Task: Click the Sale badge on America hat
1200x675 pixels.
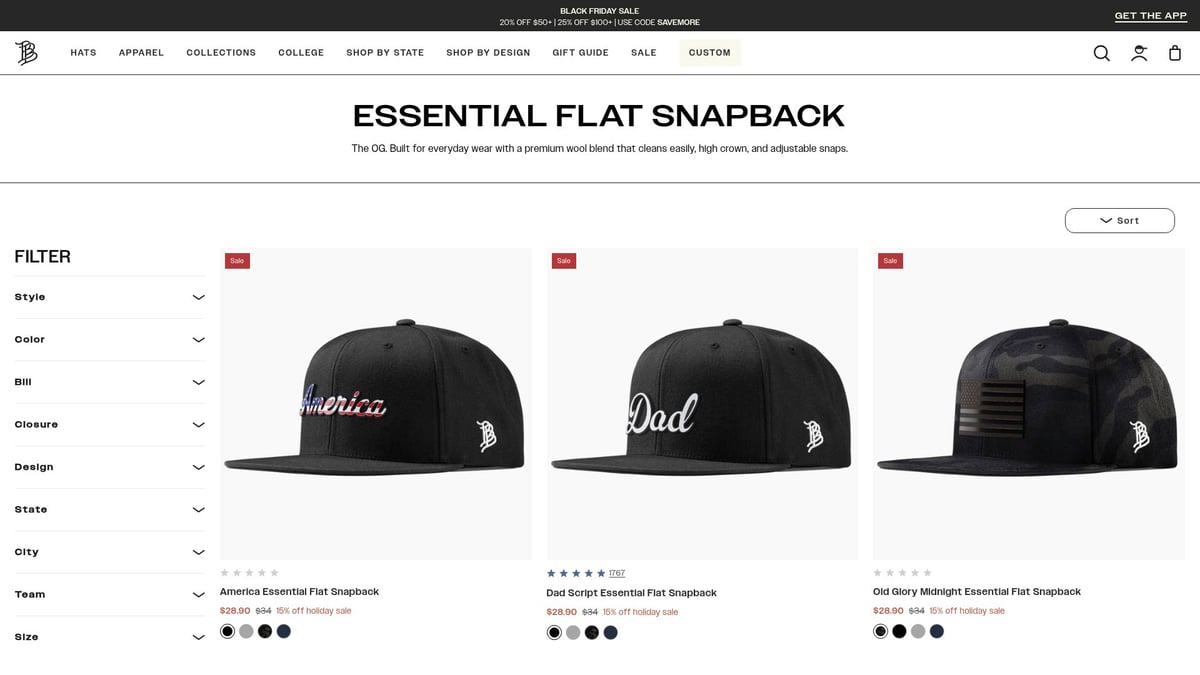Action: (x=237, y=260)
